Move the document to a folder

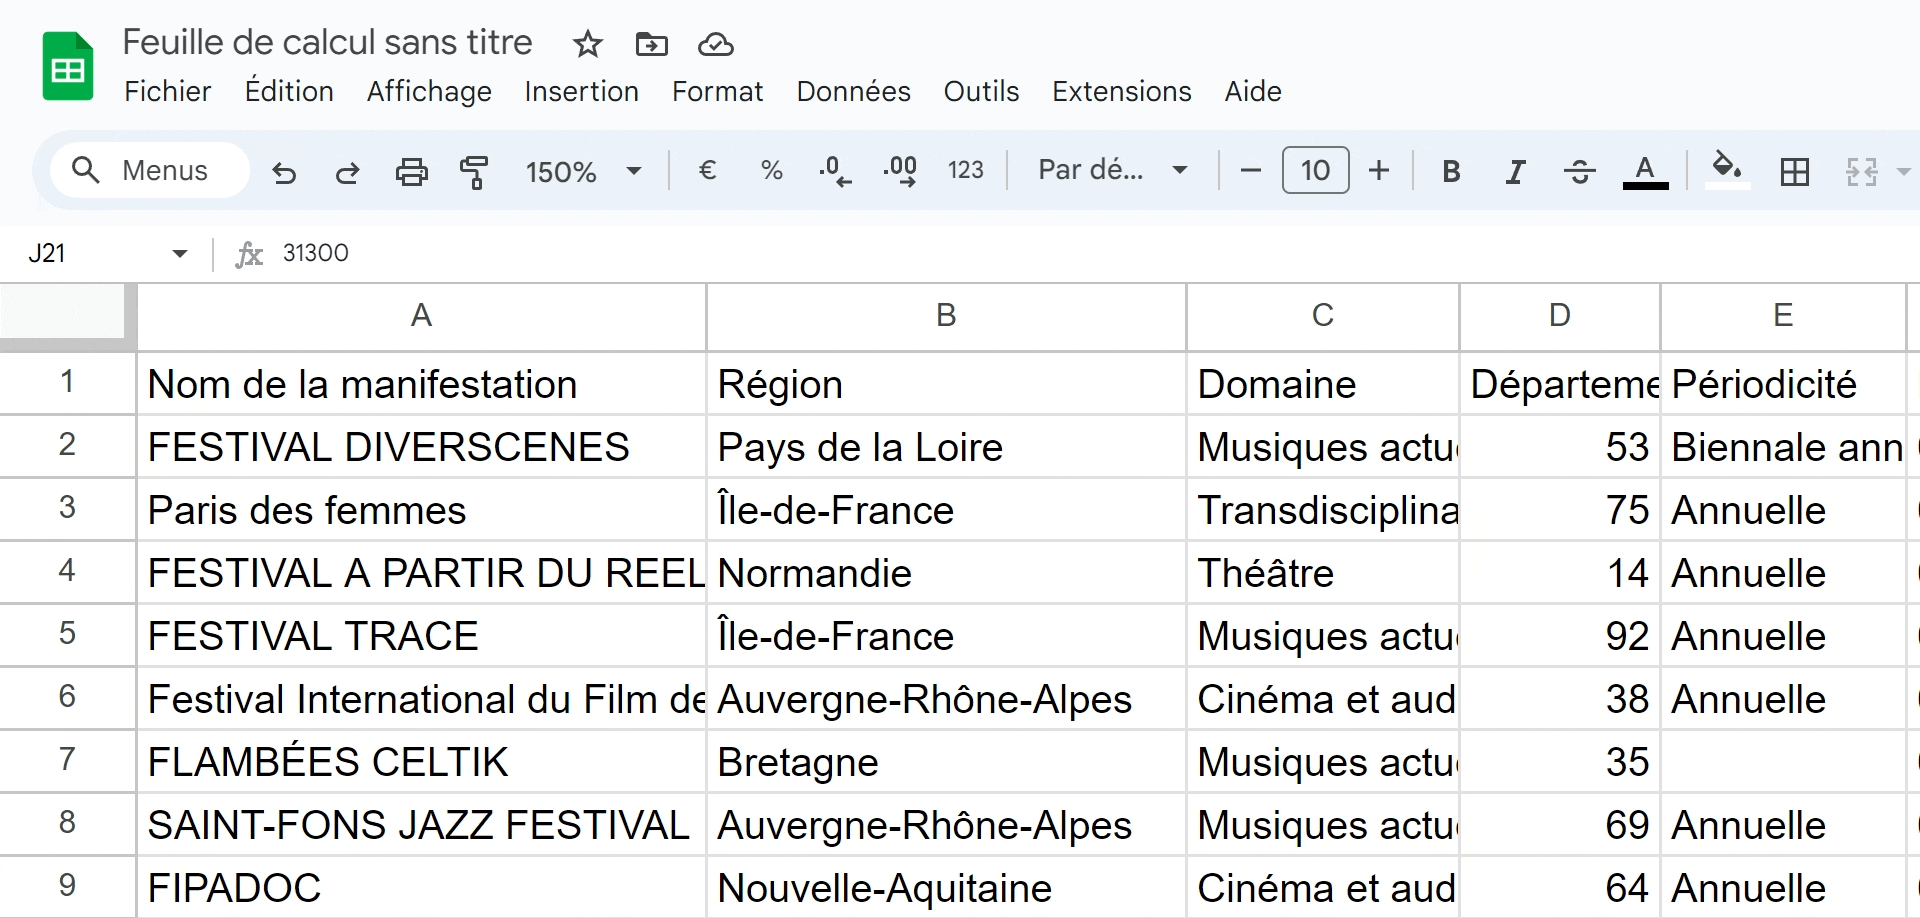[651, 44]
